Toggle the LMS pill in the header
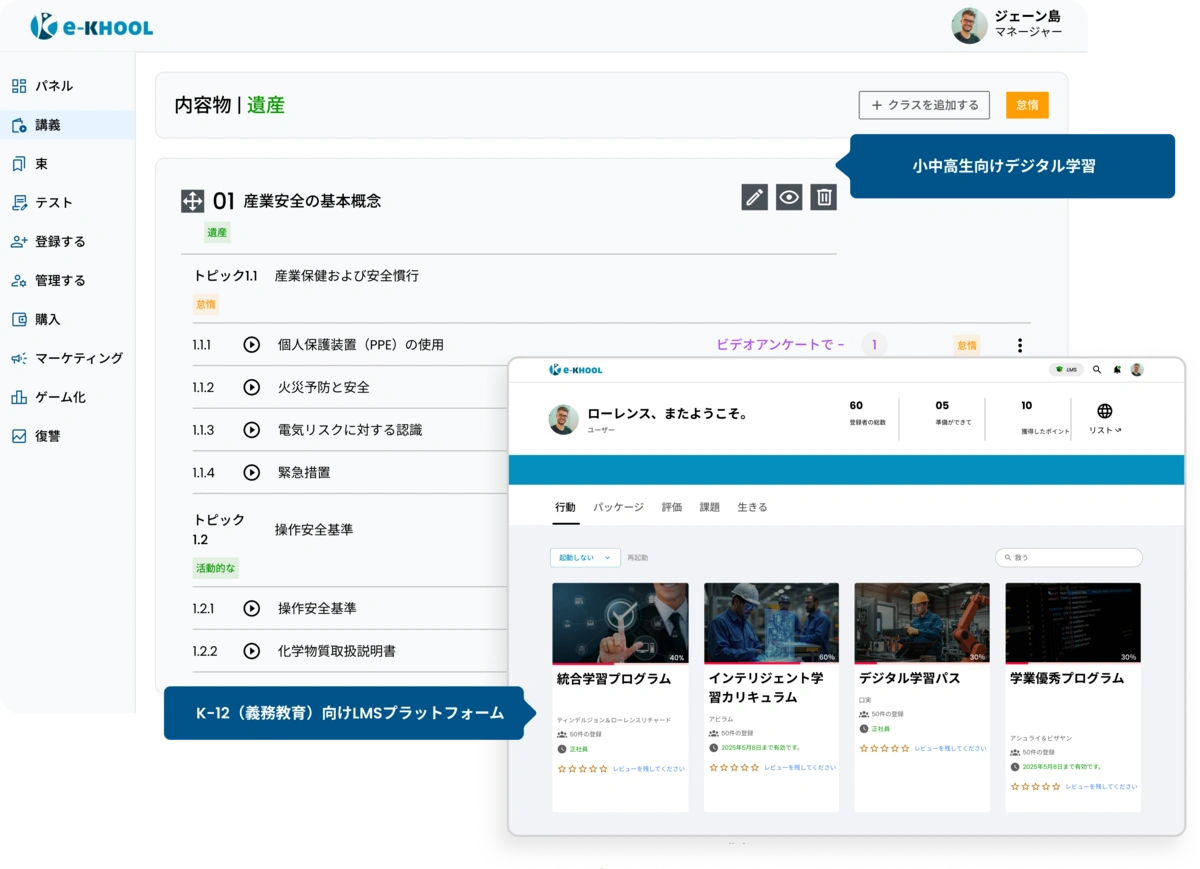This screenshot has width=1200, height=869. pyautogui.click(x=1063, y=369)
